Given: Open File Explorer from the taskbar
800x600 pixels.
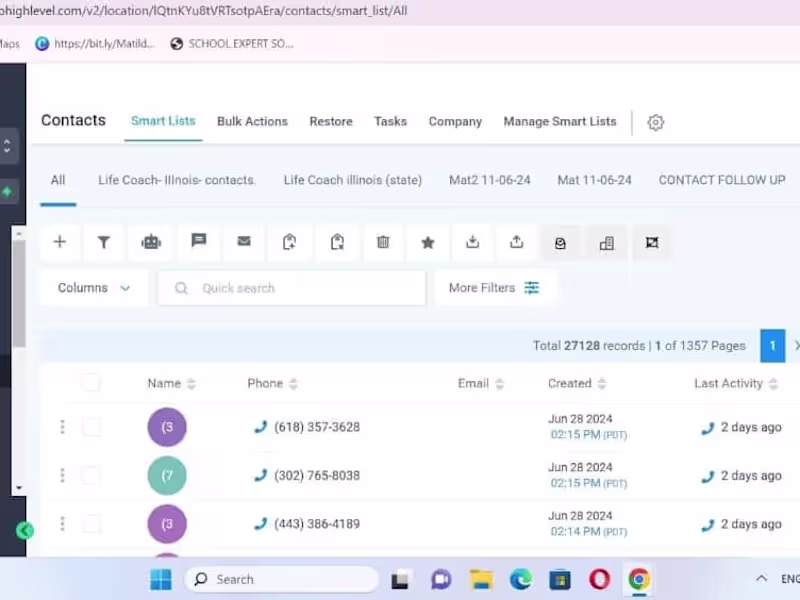Looking at the screenshot, I should pos(481,580).
